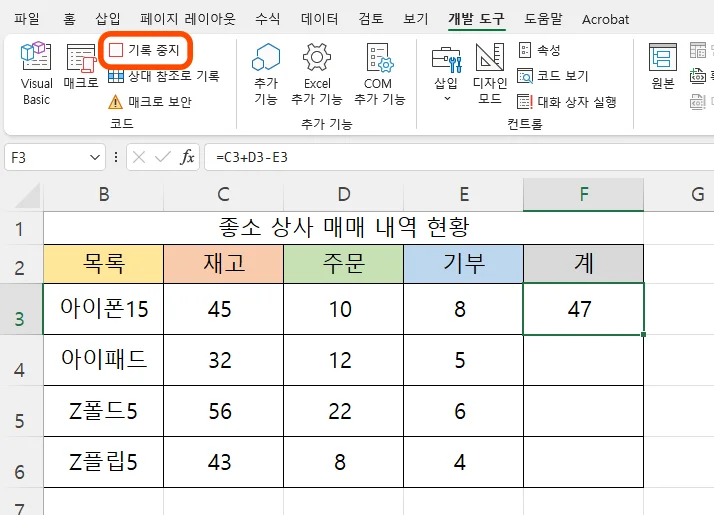This screenshot has width=714, height=515.
Task: Open the Acrobat tab
Action: tap(606, 20)
